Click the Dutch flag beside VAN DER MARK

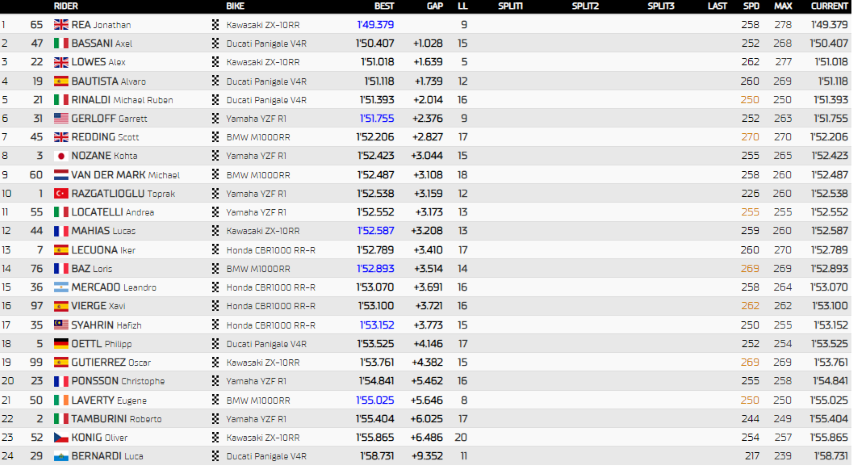61,175
